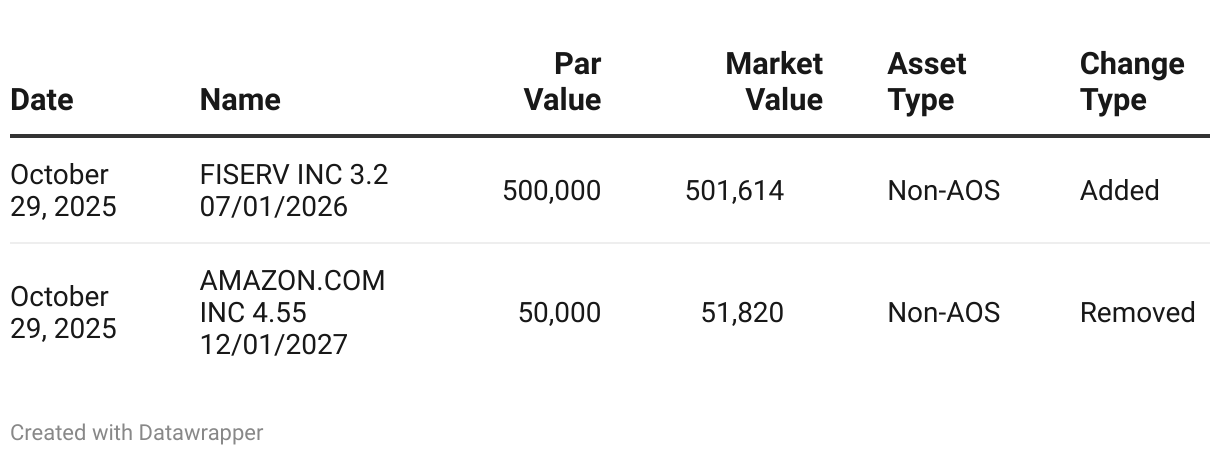1220x456 pixels.
Task: Click the 50,000 par value cell
Action: (560, 313)
